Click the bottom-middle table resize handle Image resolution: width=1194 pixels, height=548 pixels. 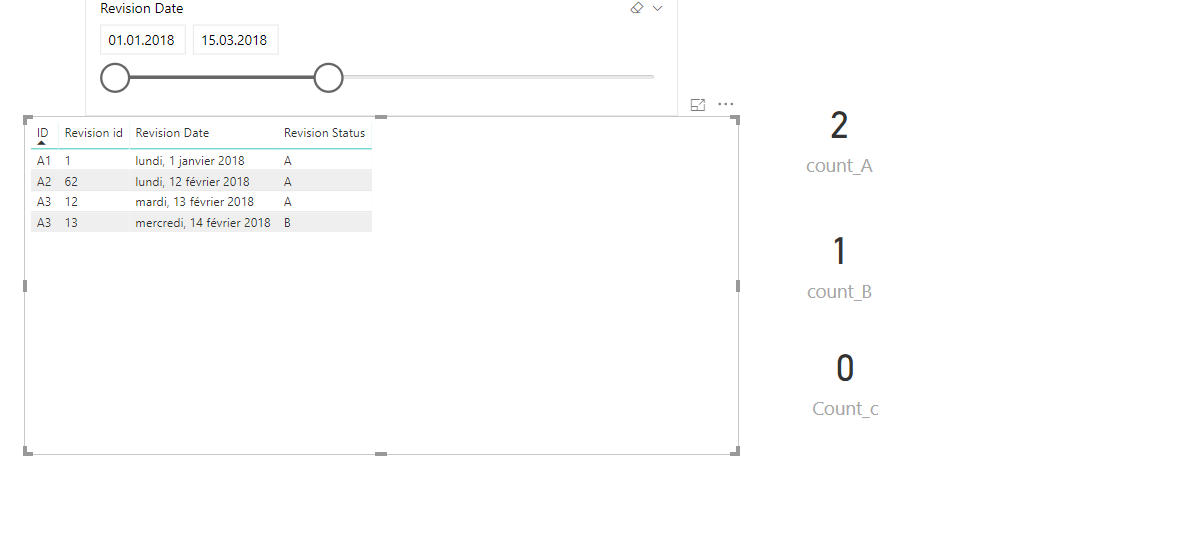tap(382, 454)
